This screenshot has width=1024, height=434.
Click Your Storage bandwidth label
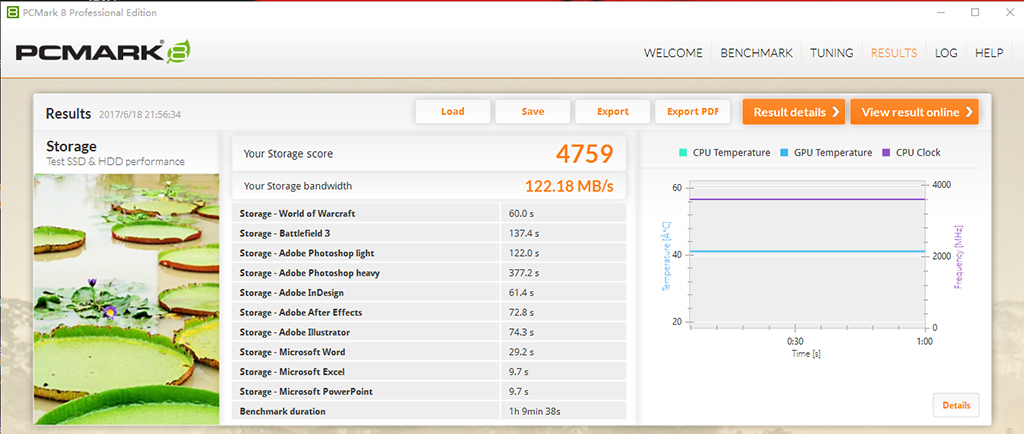pyautogui.click(x=298, y=186)
